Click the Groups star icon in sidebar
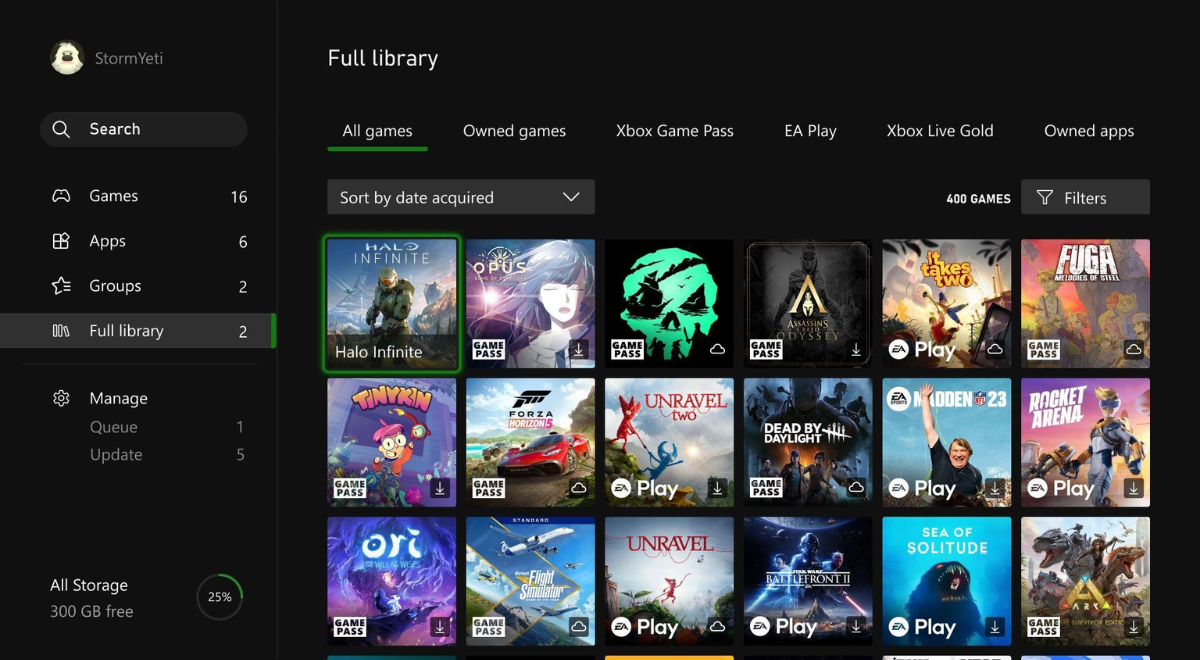This screenshot has height=660, width=1200. coord(61,286)
